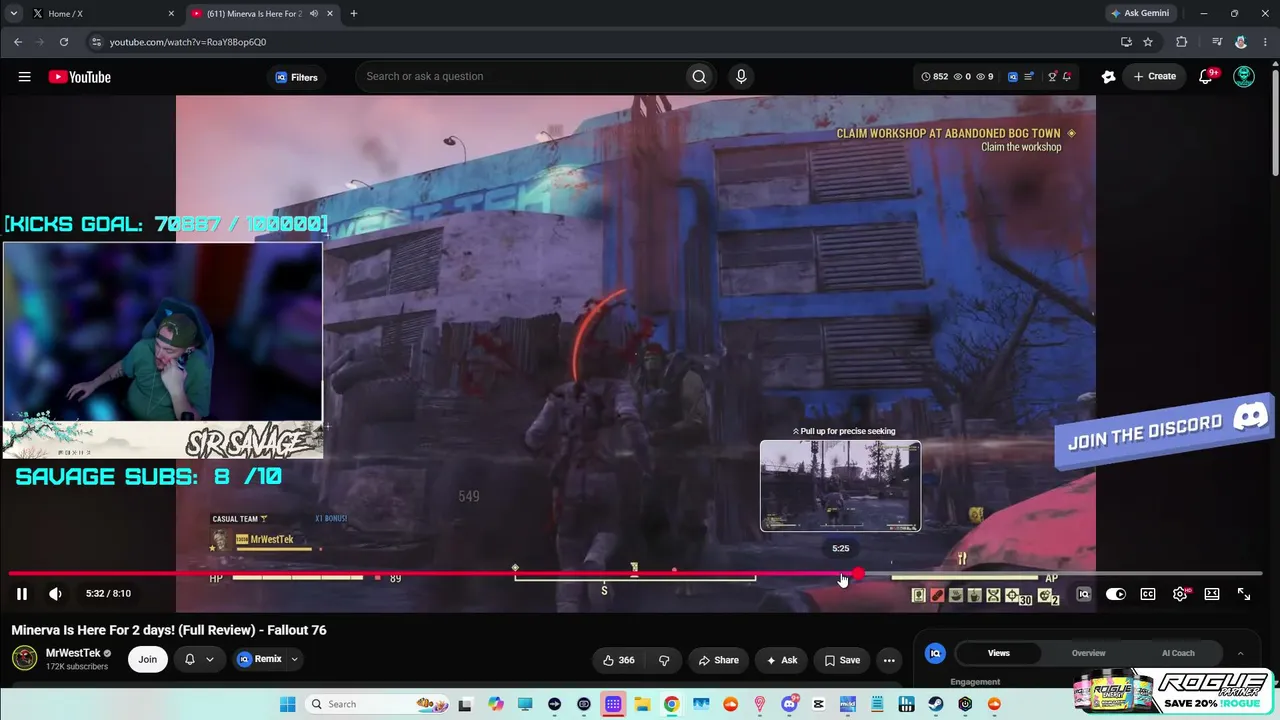Click the YouTube search input field

pos(520,77)
